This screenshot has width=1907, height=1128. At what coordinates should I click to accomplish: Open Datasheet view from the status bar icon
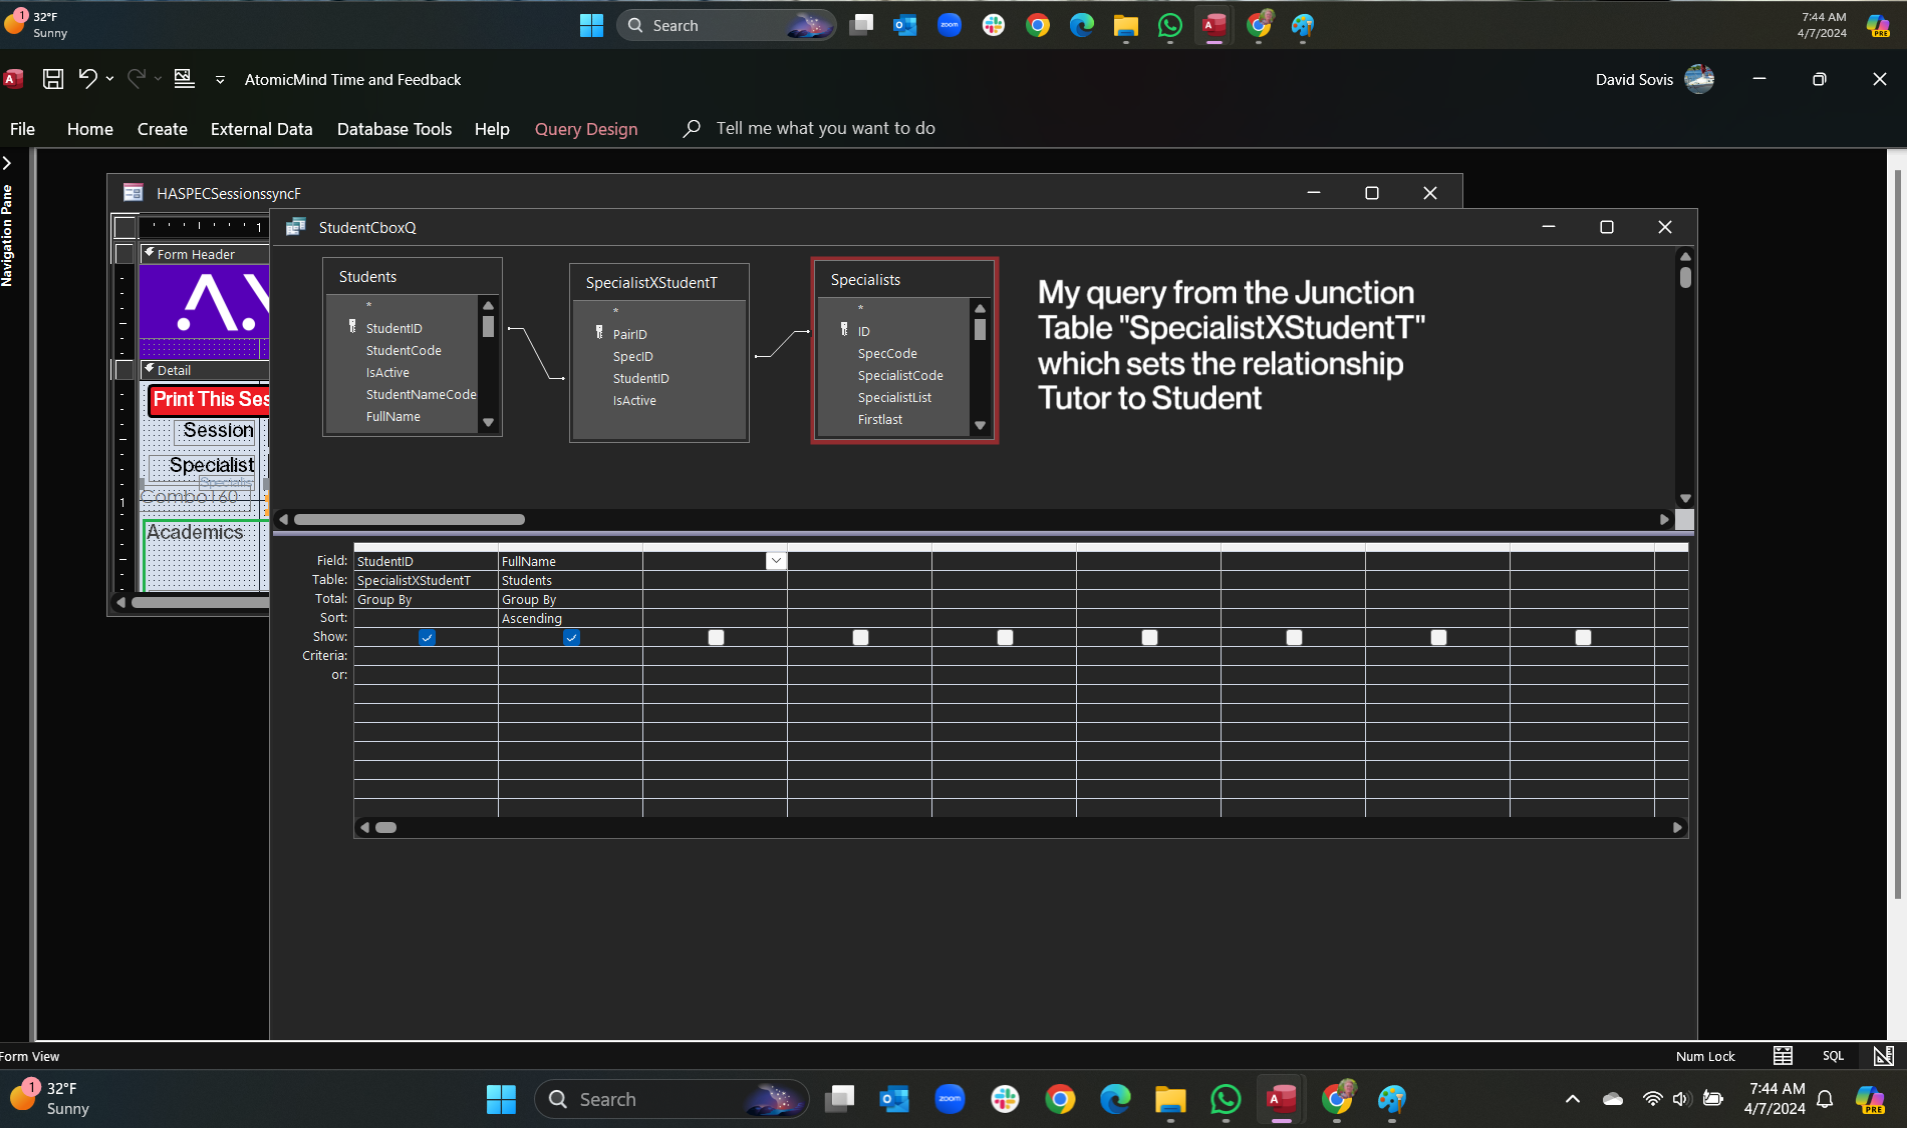[x=1782, y=1056]
